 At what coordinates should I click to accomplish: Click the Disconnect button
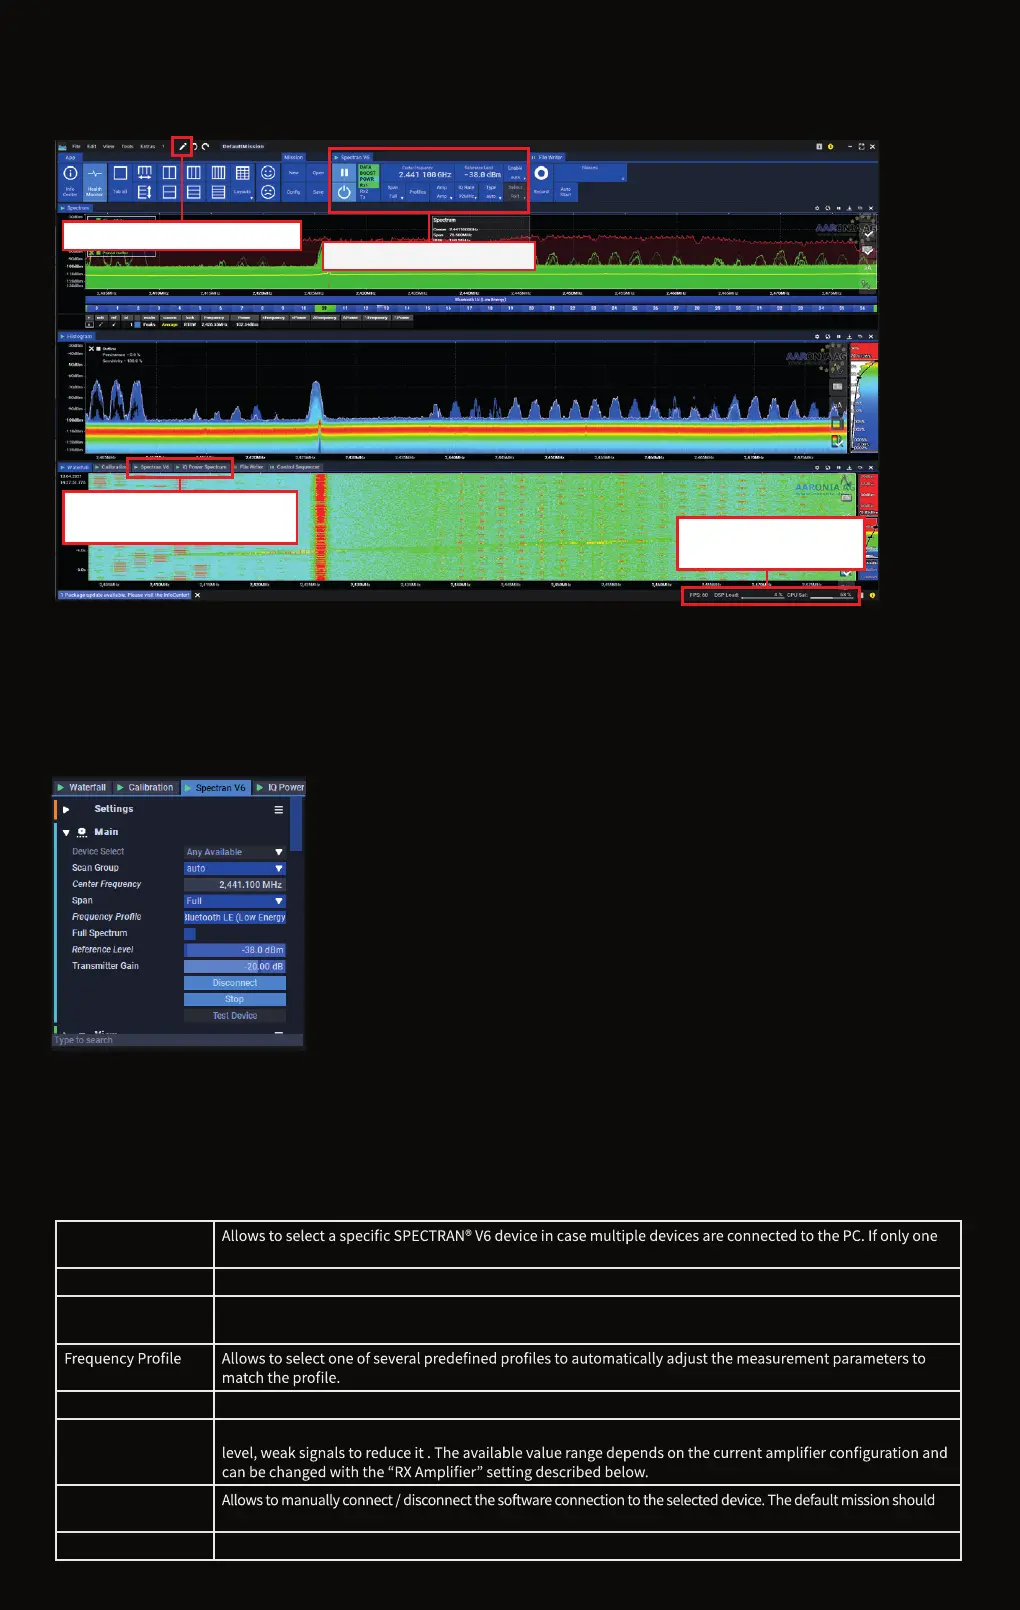point(235,983)
